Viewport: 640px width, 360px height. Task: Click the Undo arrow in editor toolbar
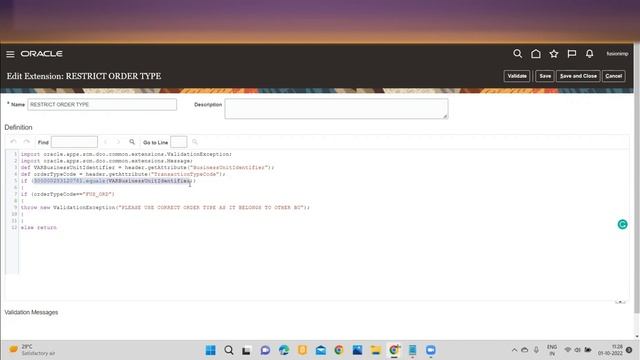13,142
